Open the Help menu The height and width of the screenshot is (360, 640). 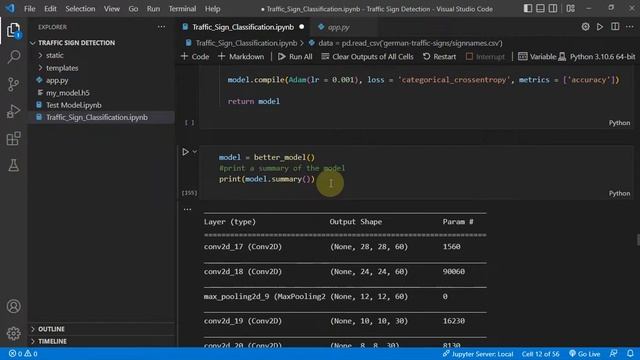coord(212,9)
